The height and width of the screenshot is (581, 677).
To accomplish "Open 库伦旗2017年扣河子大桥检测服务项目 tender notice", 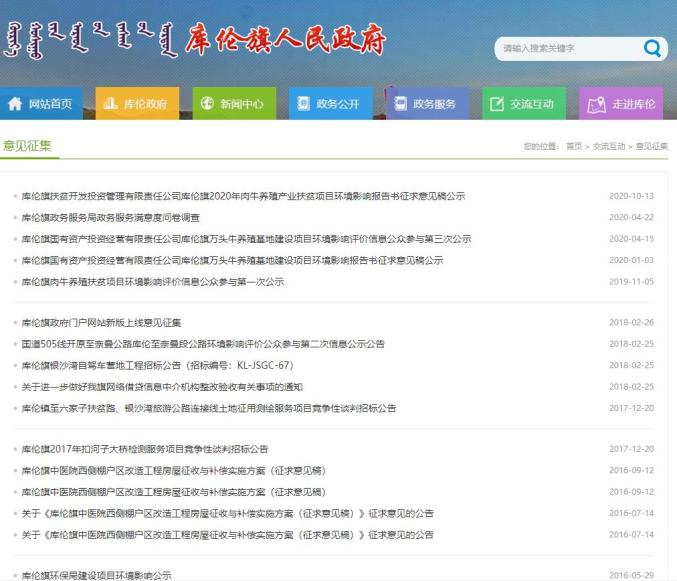I will click(144, 449).
